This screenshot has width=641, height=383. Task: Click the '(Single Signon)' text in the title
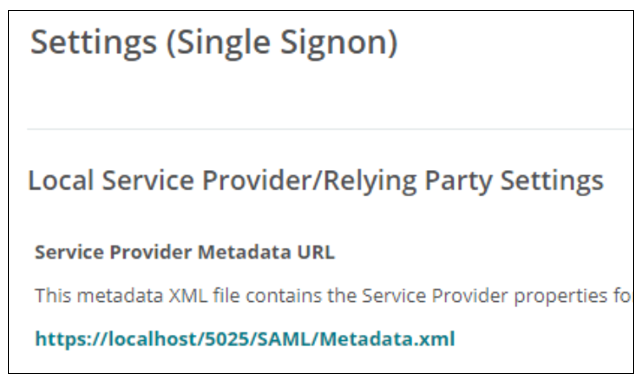(x=282, y=43)
